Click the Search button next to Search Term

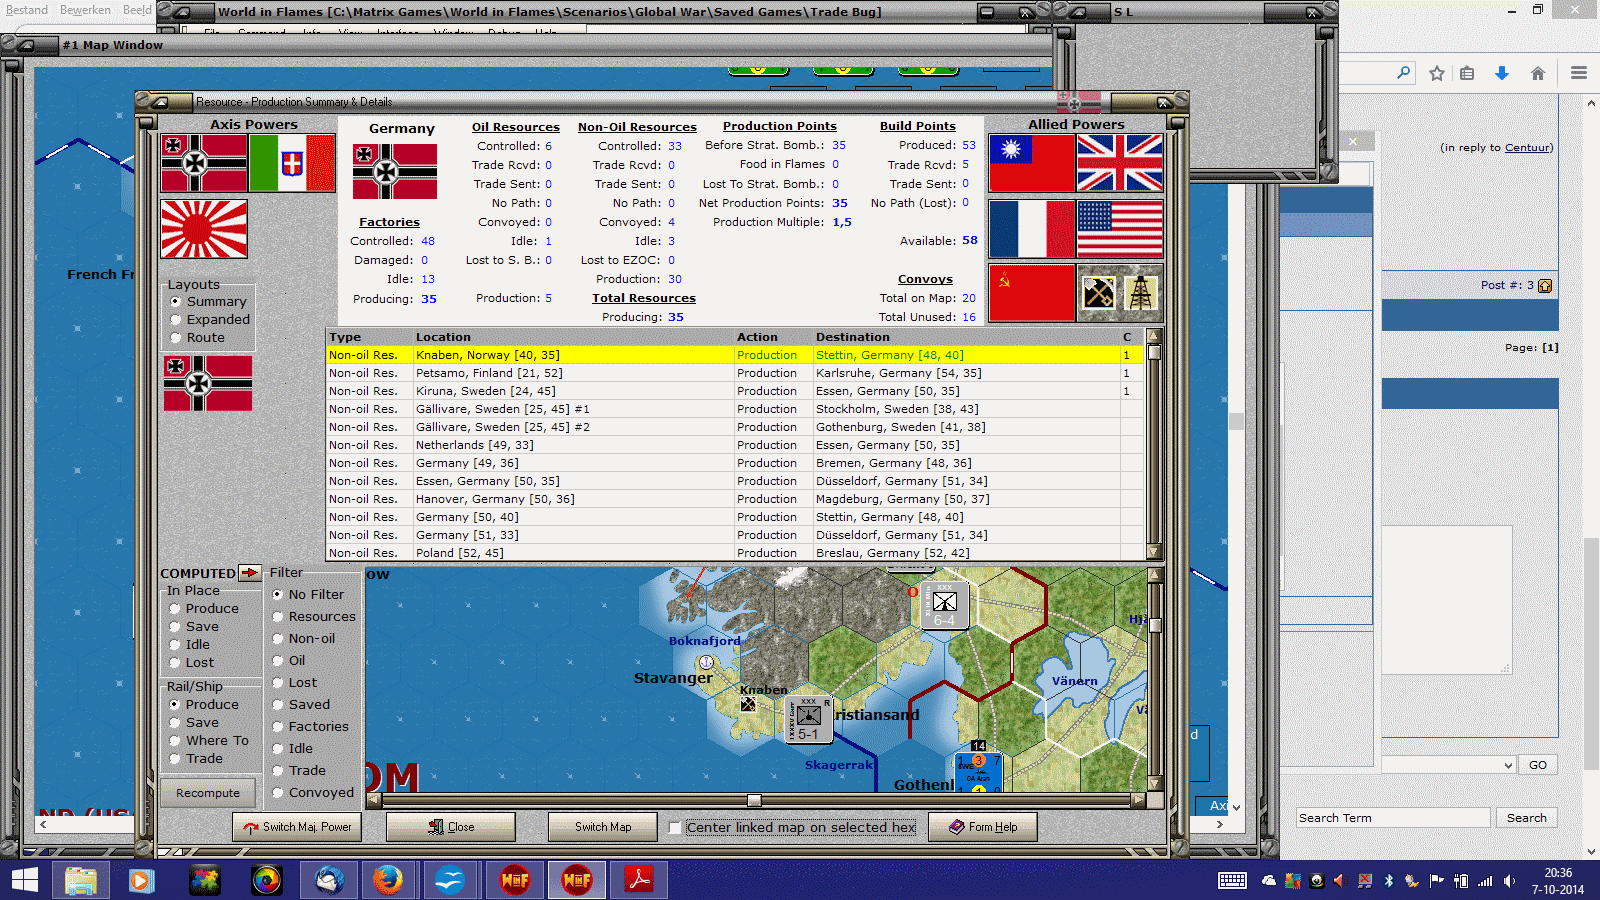point(1527,818)
